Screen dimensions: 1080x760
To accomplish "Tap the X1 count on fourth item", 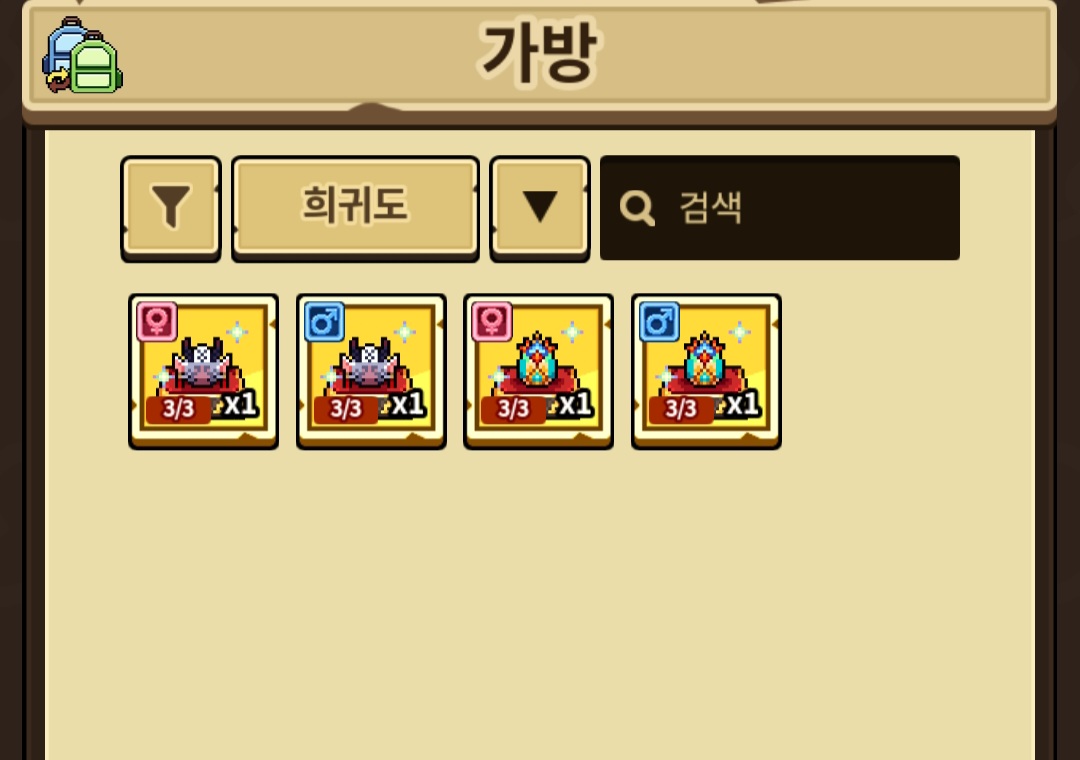I will pyautogui.click(x=741, y=404).
